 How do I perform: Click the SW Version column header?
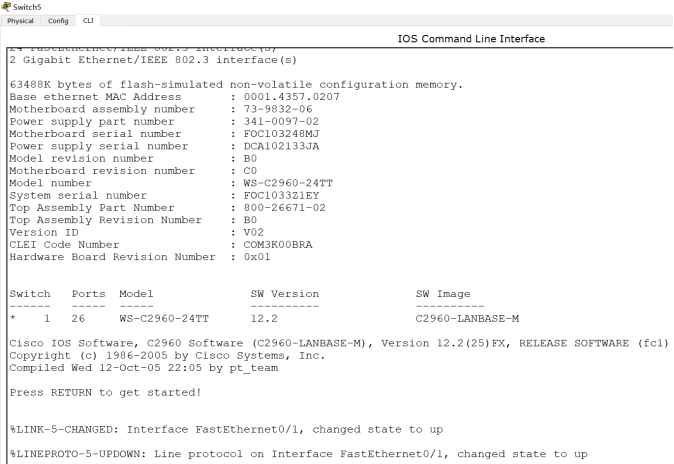[285, 294]
